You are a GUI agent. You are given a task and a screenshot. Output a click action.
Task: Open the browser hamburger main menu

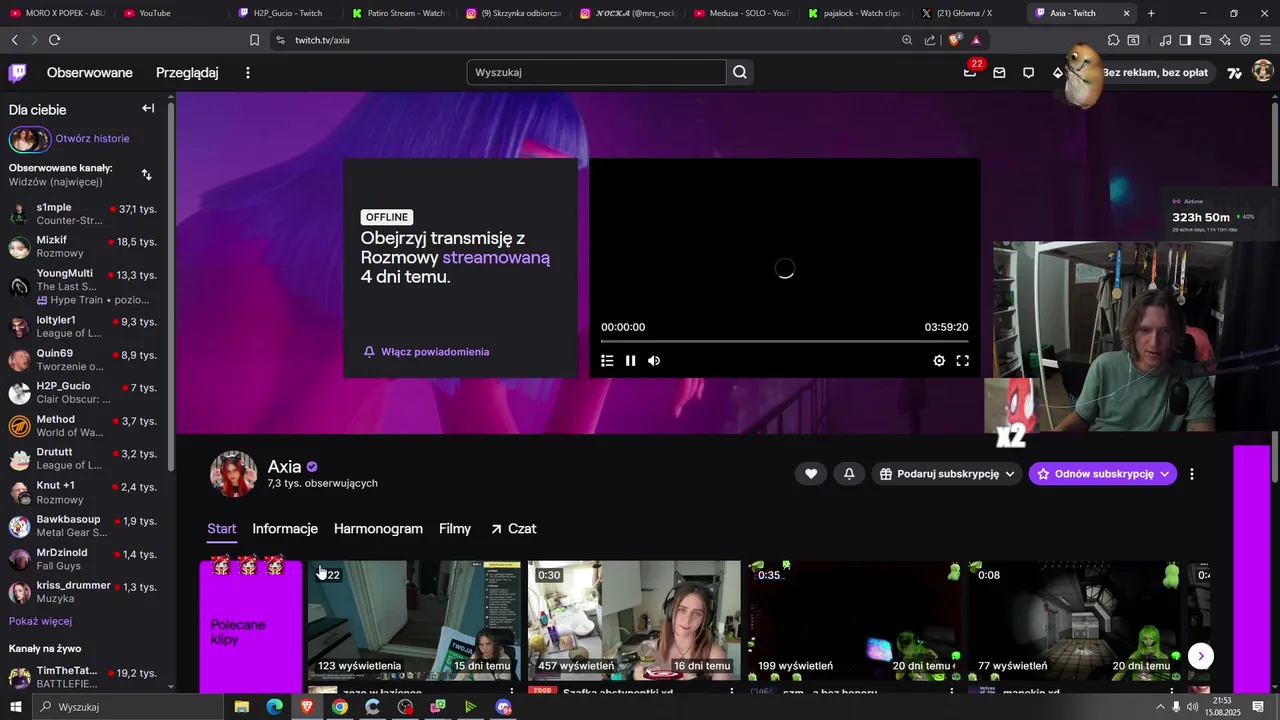tap(1266, 40)
